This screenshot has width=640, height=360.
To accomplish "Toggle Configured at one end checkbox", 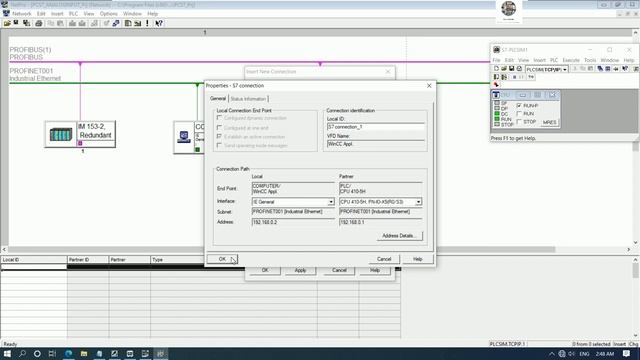I will [x=219, y=128].
